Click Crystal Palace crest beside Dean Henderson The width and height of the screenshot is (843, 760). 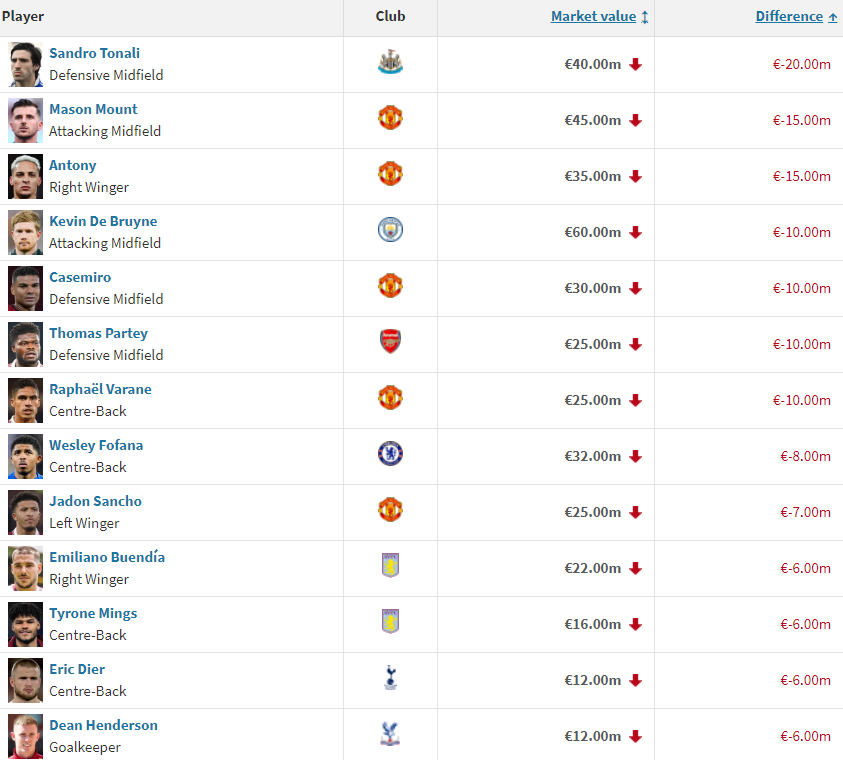click(390, 736)
